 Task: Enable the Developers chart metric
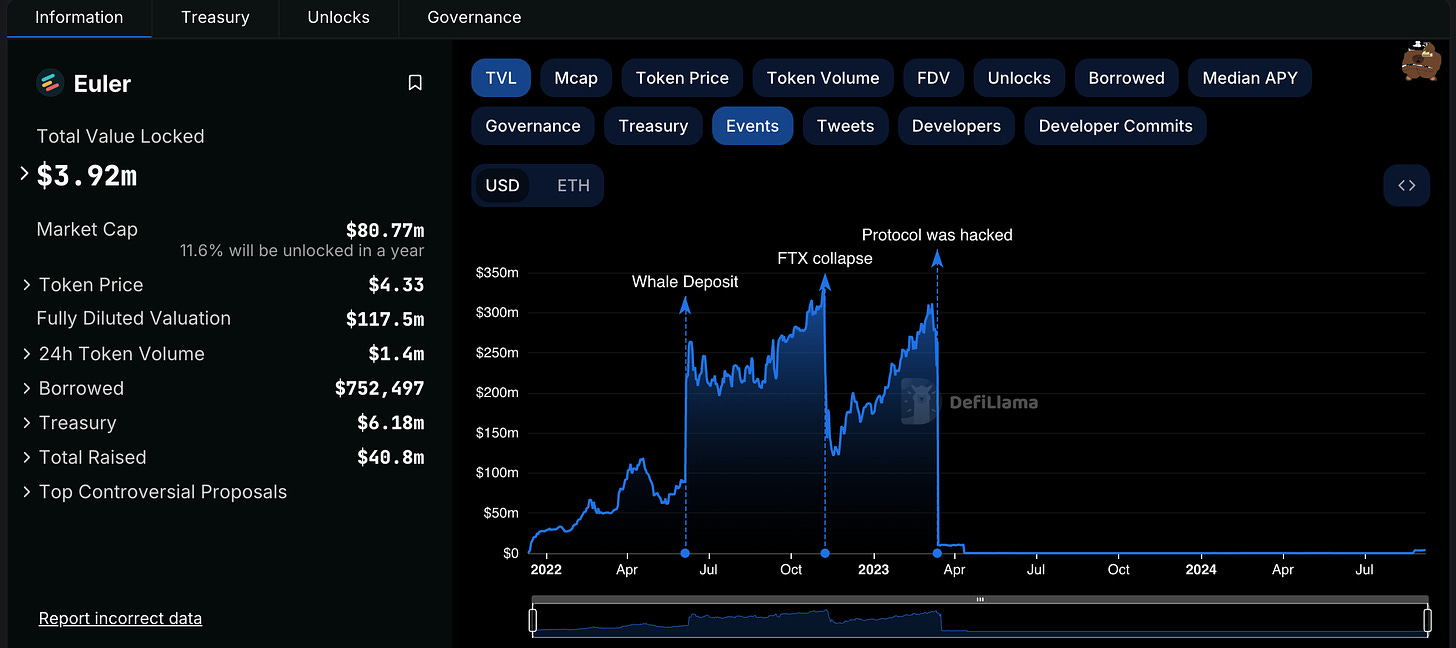[x=956, y=126]
